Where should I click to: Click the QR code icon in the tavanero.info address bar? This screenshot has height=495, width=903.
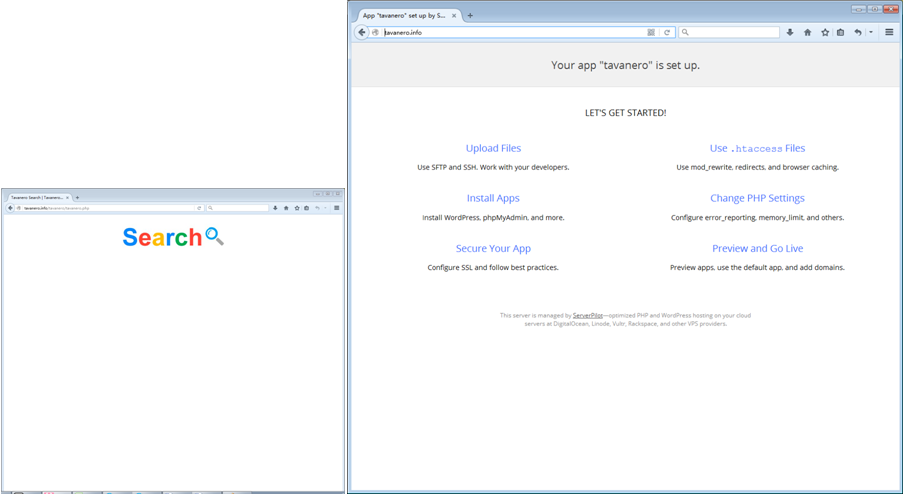click(x=651, y=32)
